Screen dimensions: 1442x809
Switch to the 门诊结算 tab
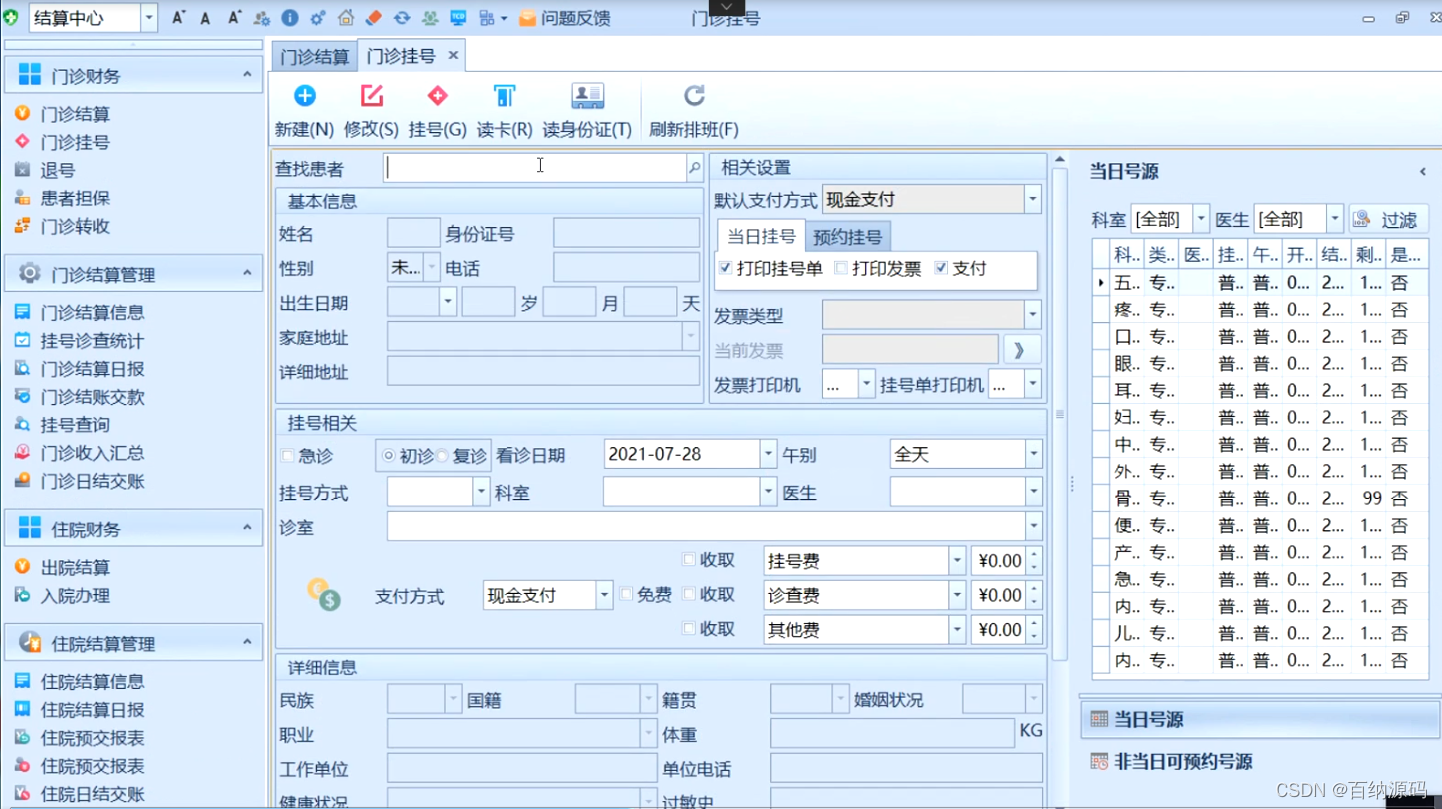(x=314, y=56)
